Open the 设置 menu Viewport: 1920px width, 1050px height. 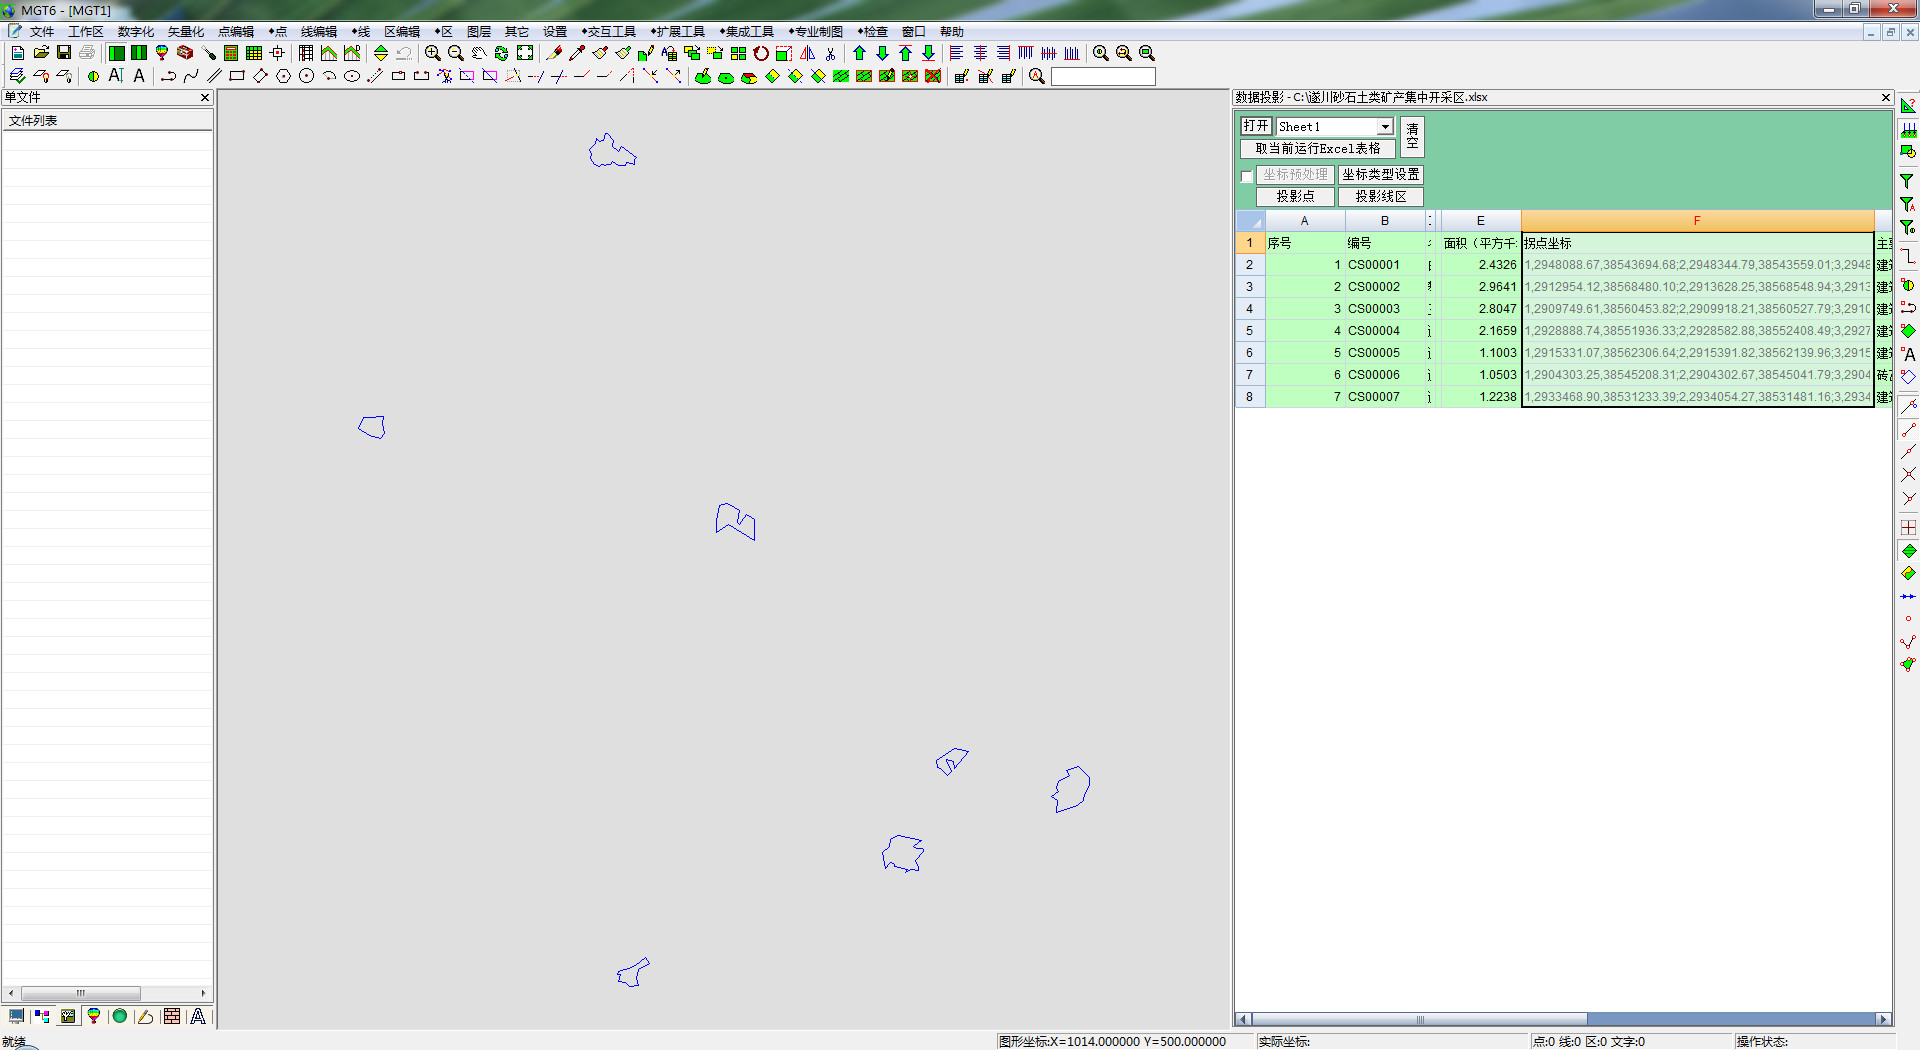point(555,32)
